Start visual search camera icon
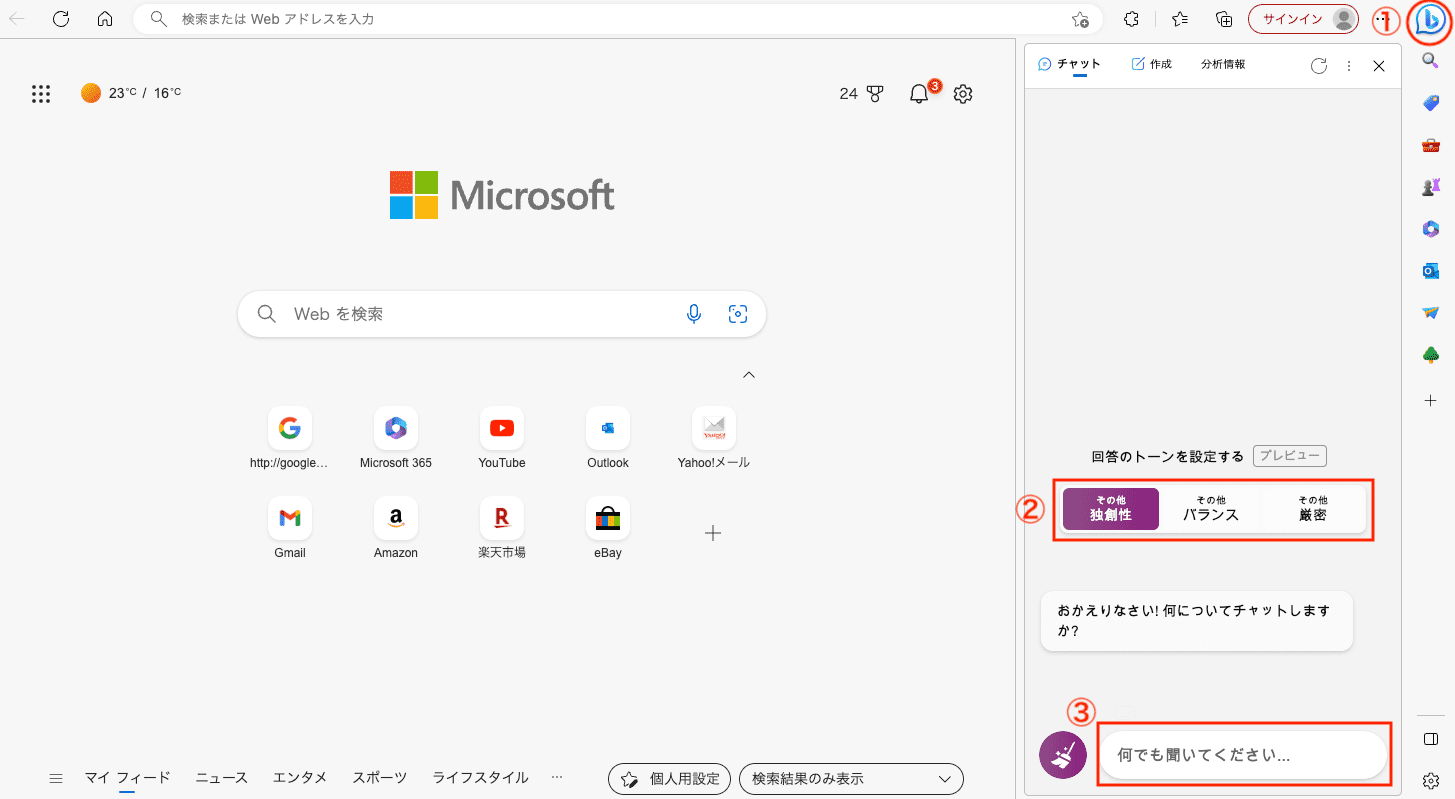Viewport: 1455px width, 799px height. (738, 314)
